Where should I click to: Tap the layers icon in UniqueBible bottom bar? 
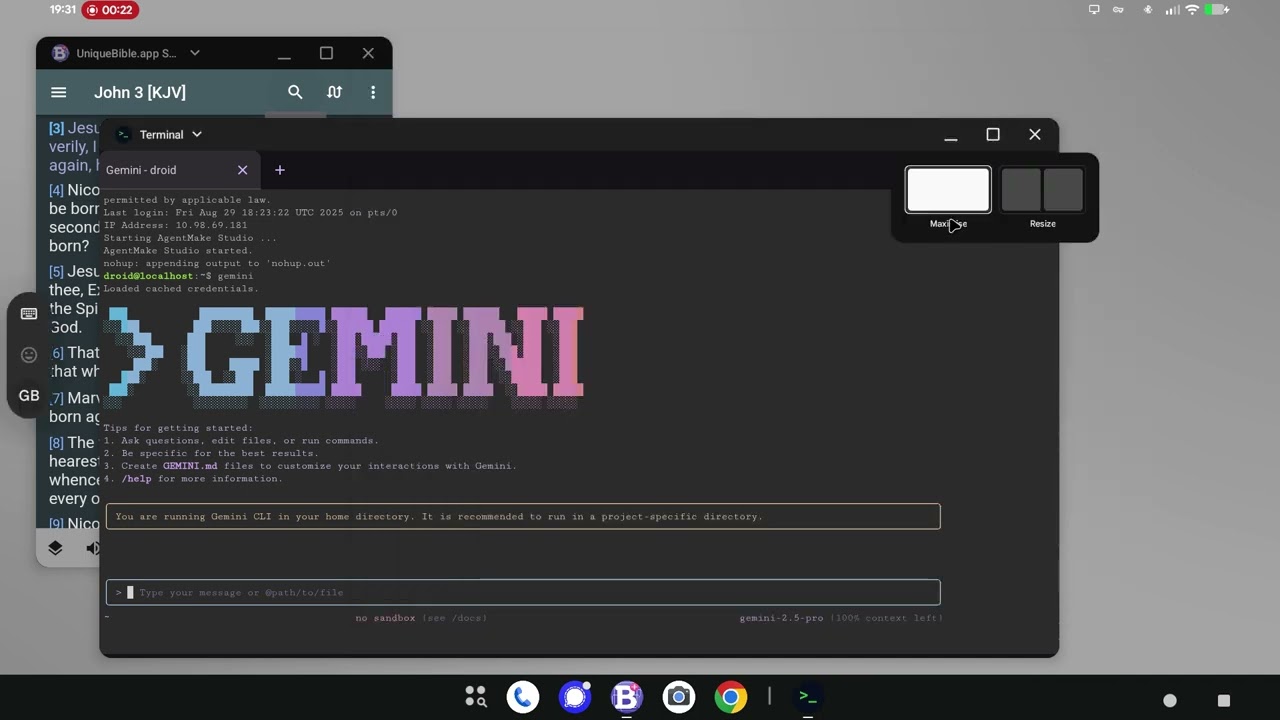55,548
